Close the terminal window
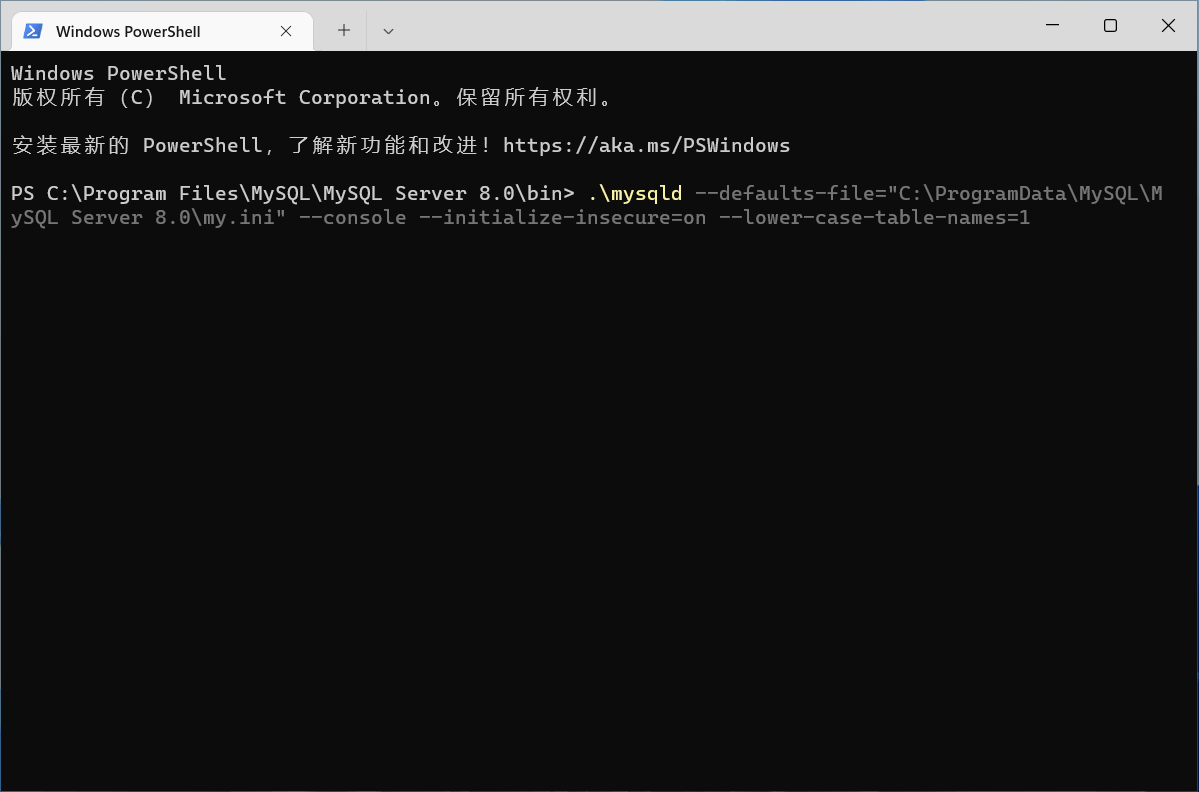The image size is (1199, 792). click(1168, 26)
